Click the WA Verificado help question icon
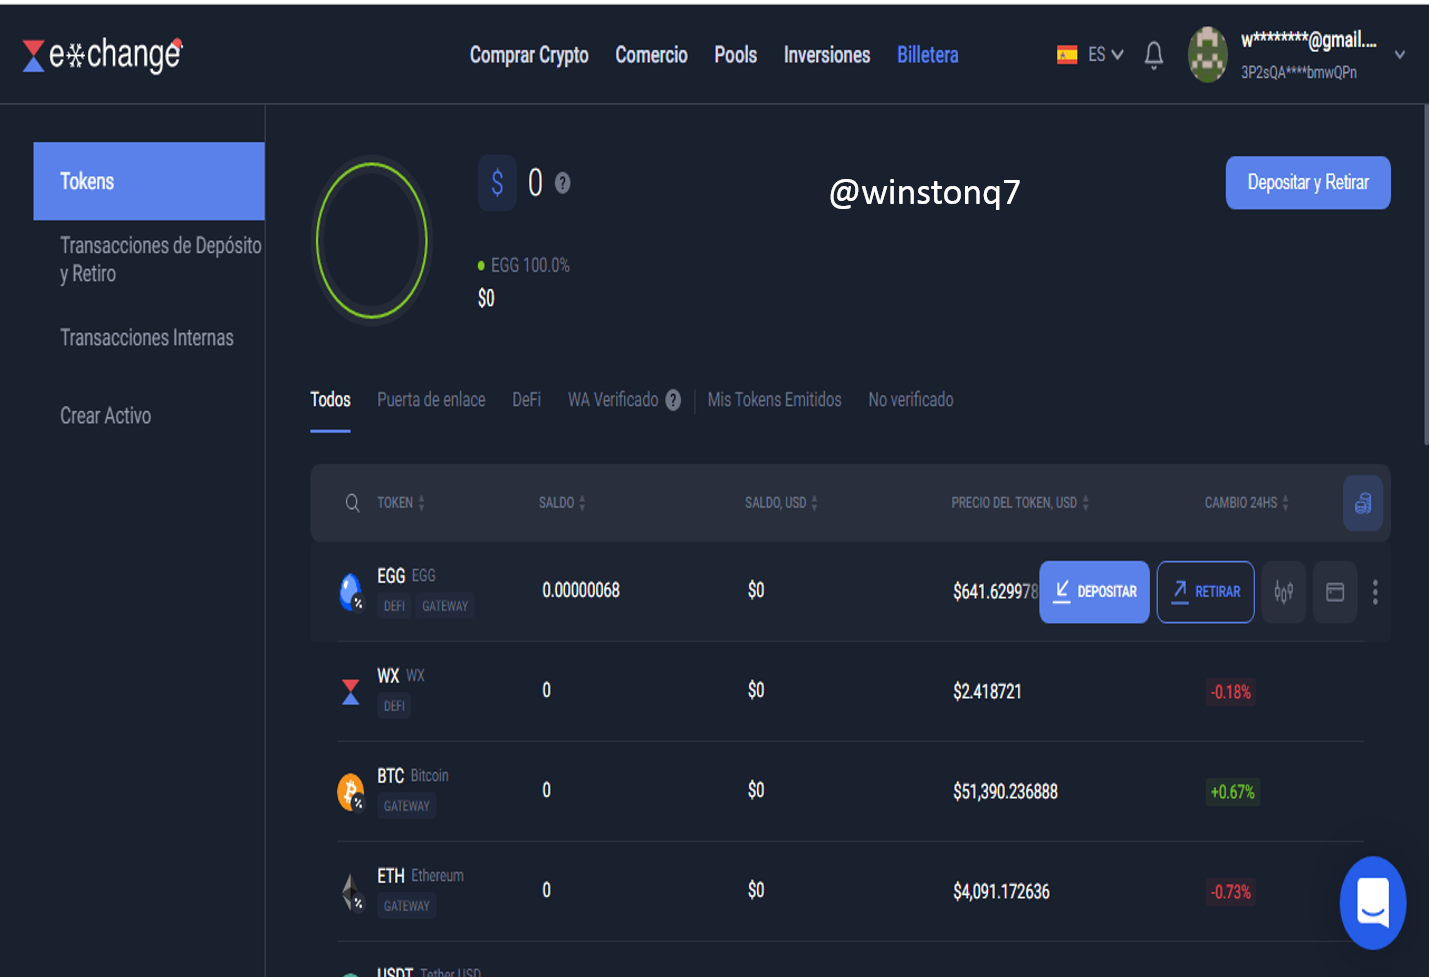Image resolution: width=1429 pixels, height=977 pixels. pyautogui.click(x=673, y=400)
